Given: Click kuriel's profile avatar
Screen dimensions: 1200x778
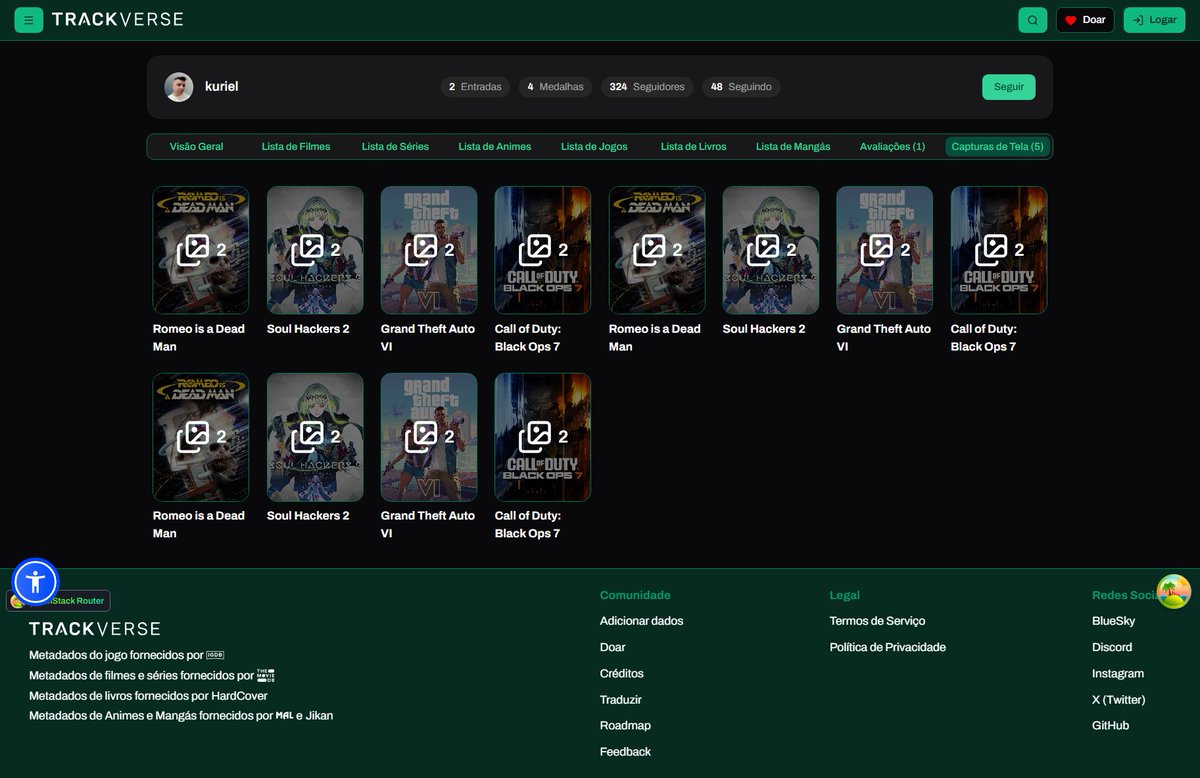Looking at the screenshot, I should [179, 87].
